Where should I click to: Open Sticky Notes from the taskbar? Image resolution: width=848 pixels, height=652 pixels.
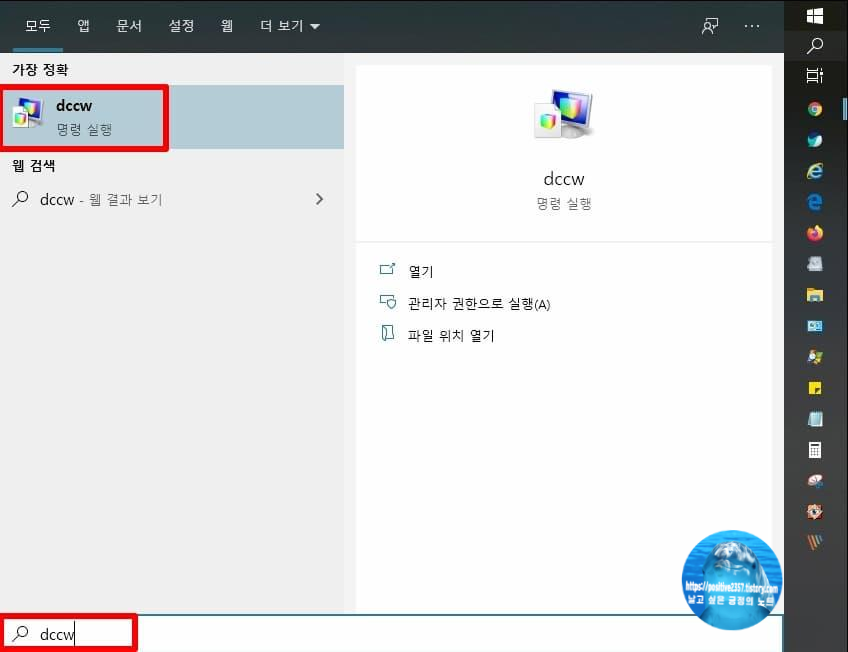[814, 388]
